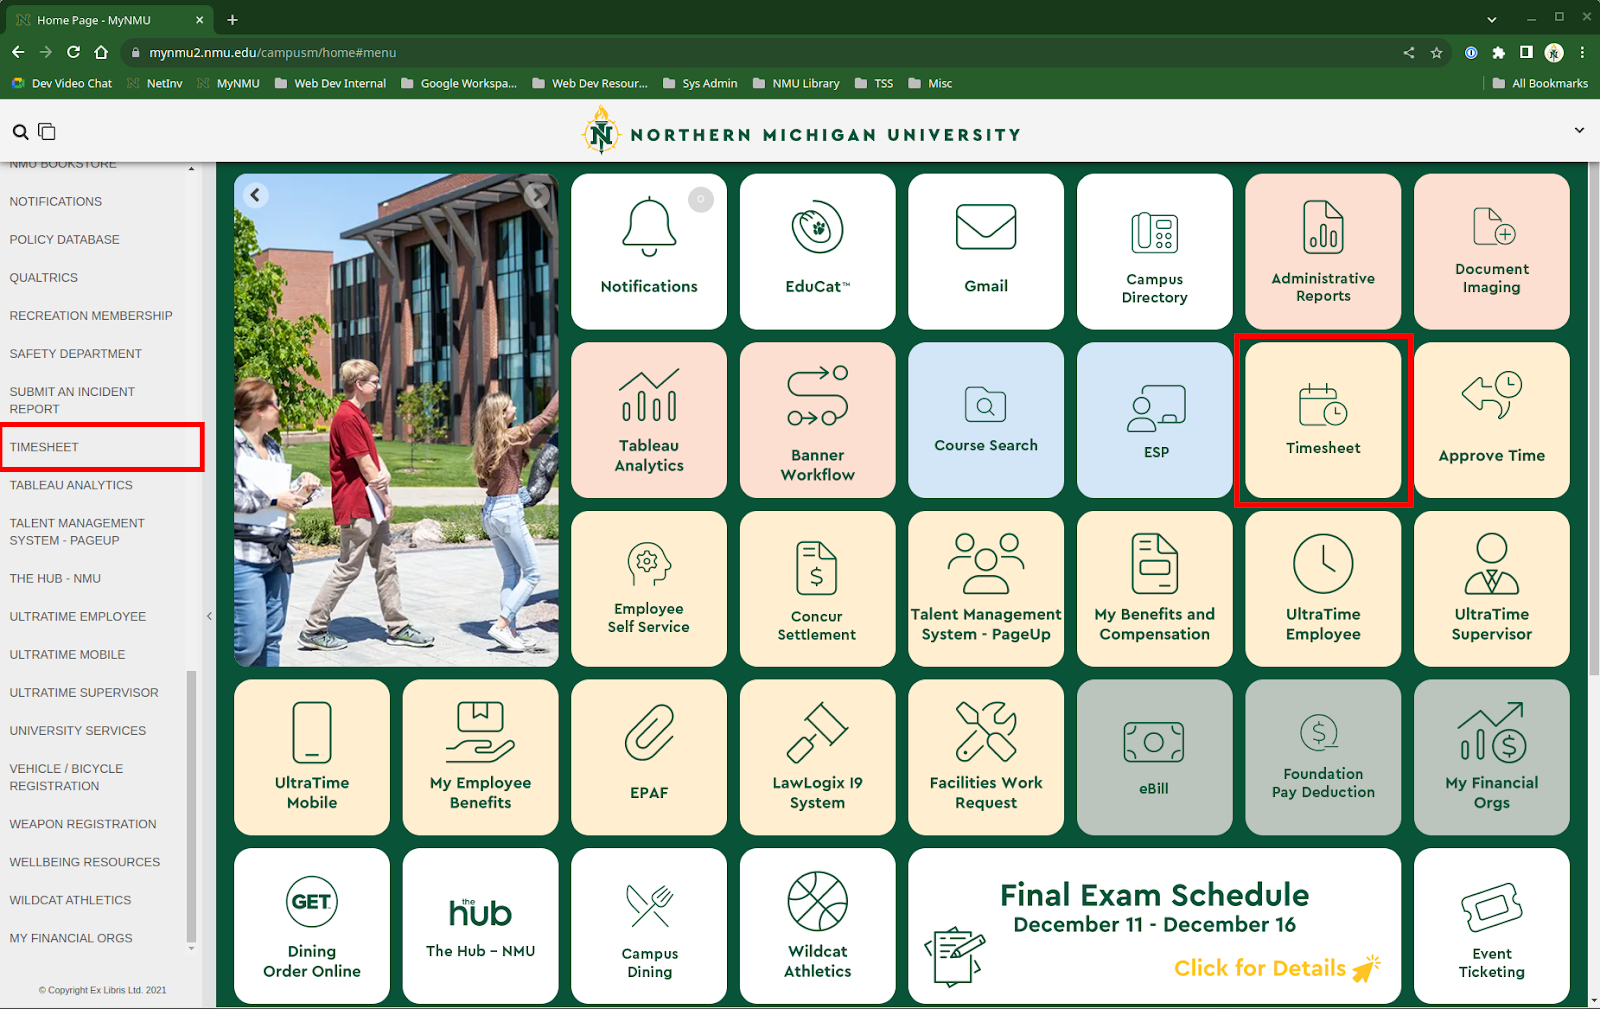Open the eBill tile

pos(1153,757)
